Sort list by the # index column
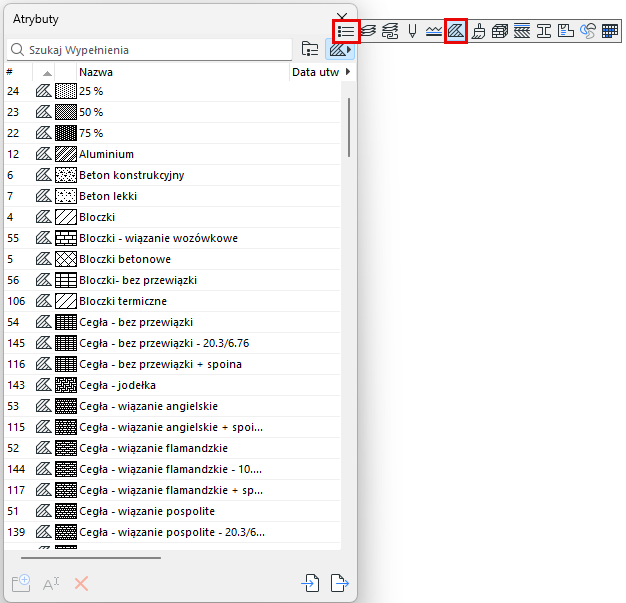626x603 pixels. pyautogui.click(x=18, y=72)
